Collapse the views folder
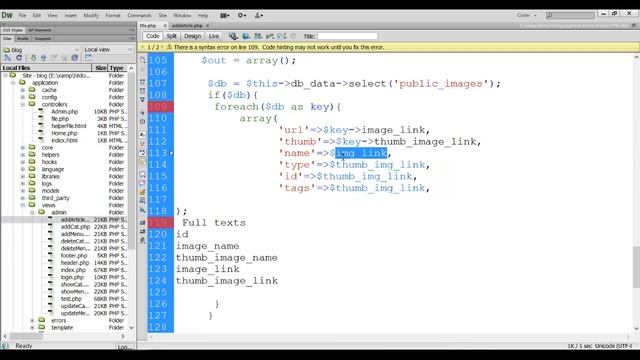 tap(23, 205)
